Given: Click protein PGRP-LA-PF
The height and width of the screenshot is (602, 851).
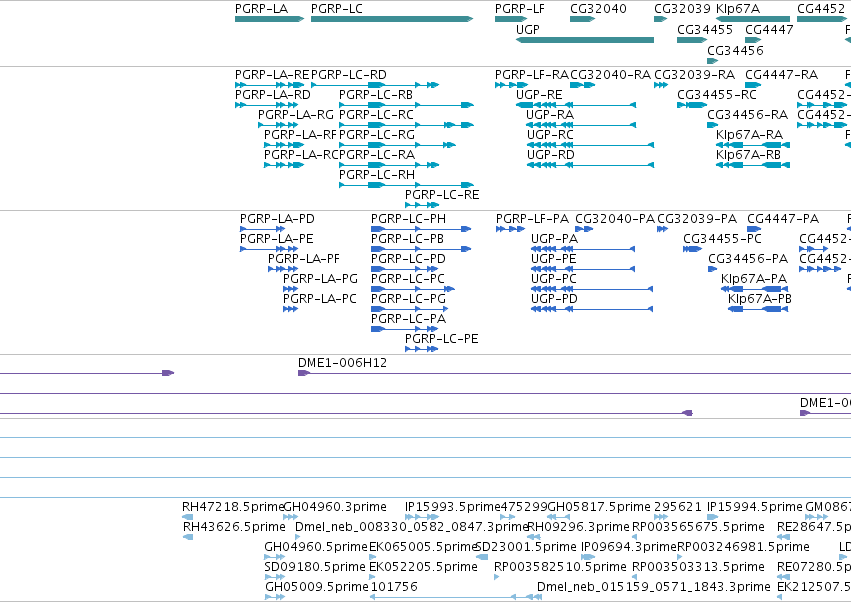Looking at the screenshot, I should [283, 269].
